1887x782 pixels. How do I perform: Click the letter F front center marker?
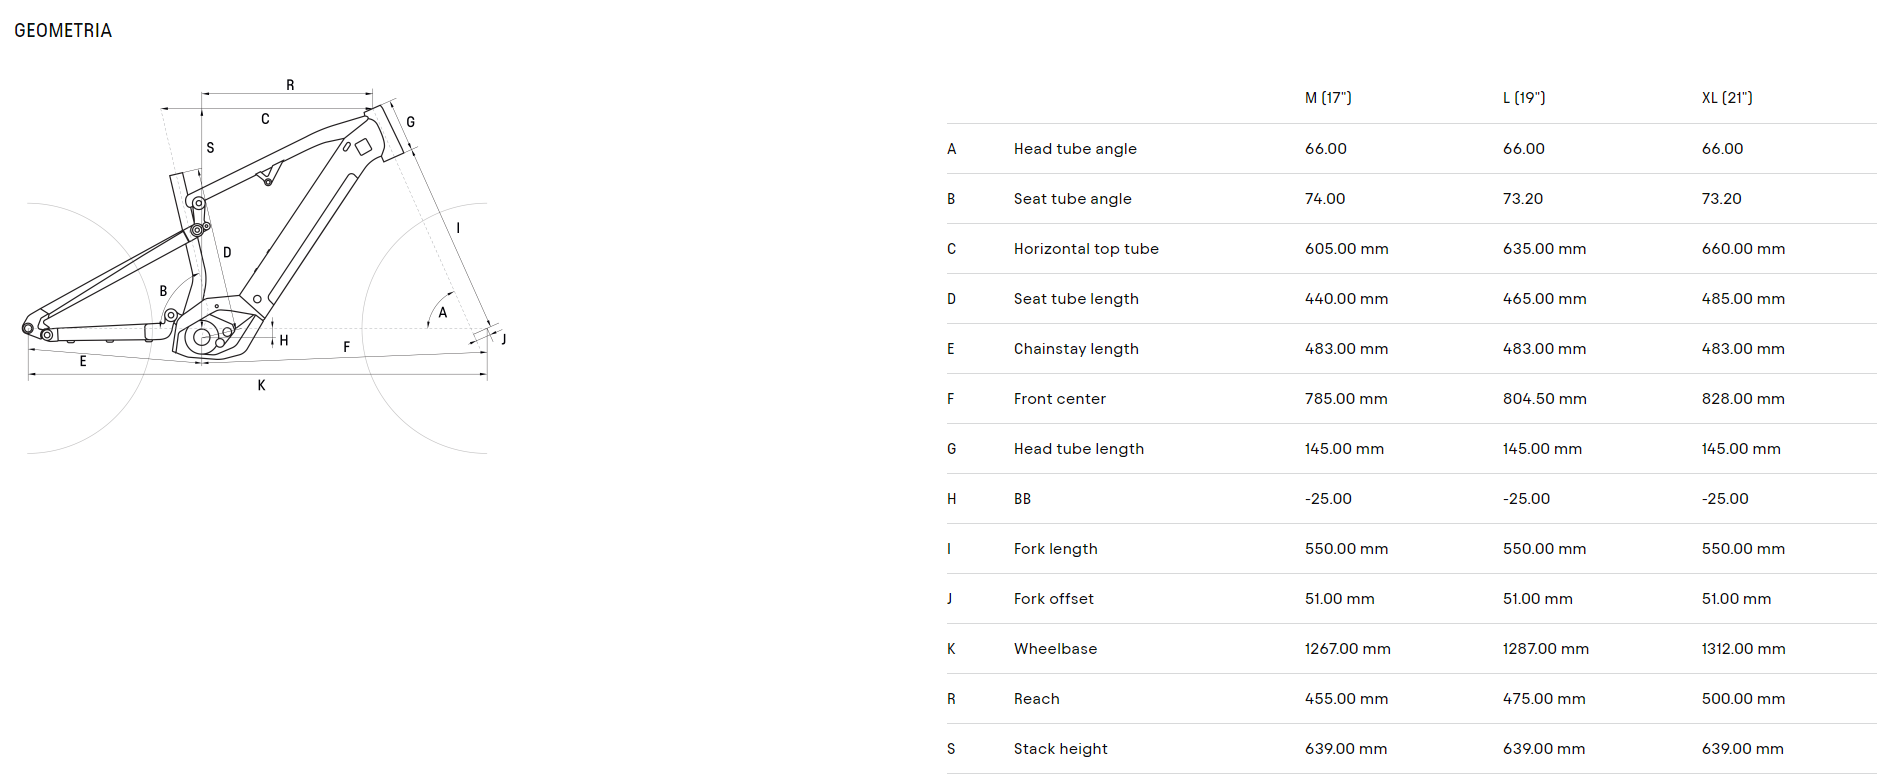[347, 347]
